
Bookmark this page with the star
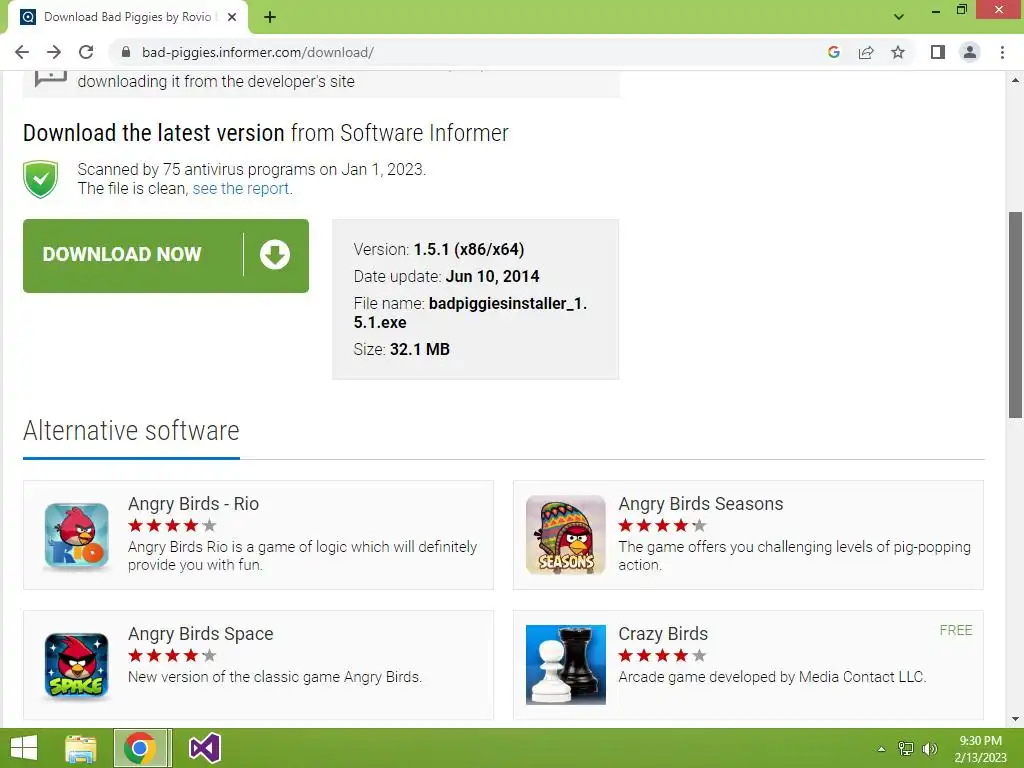tap(898, 52)
